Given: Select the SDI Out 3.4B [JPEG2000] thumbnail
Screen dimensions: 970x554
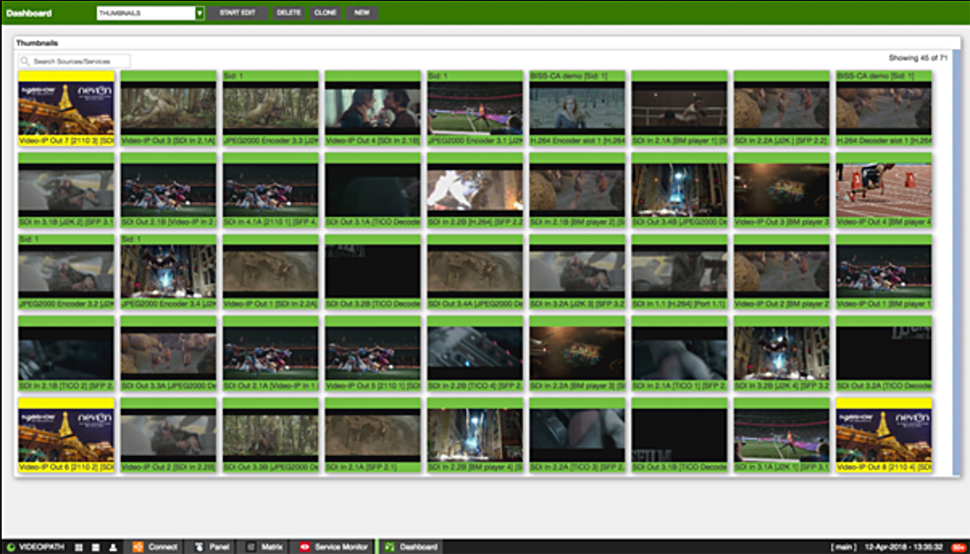Looking at the screenshot, I should pyautogui.click(x=679, y=190).
